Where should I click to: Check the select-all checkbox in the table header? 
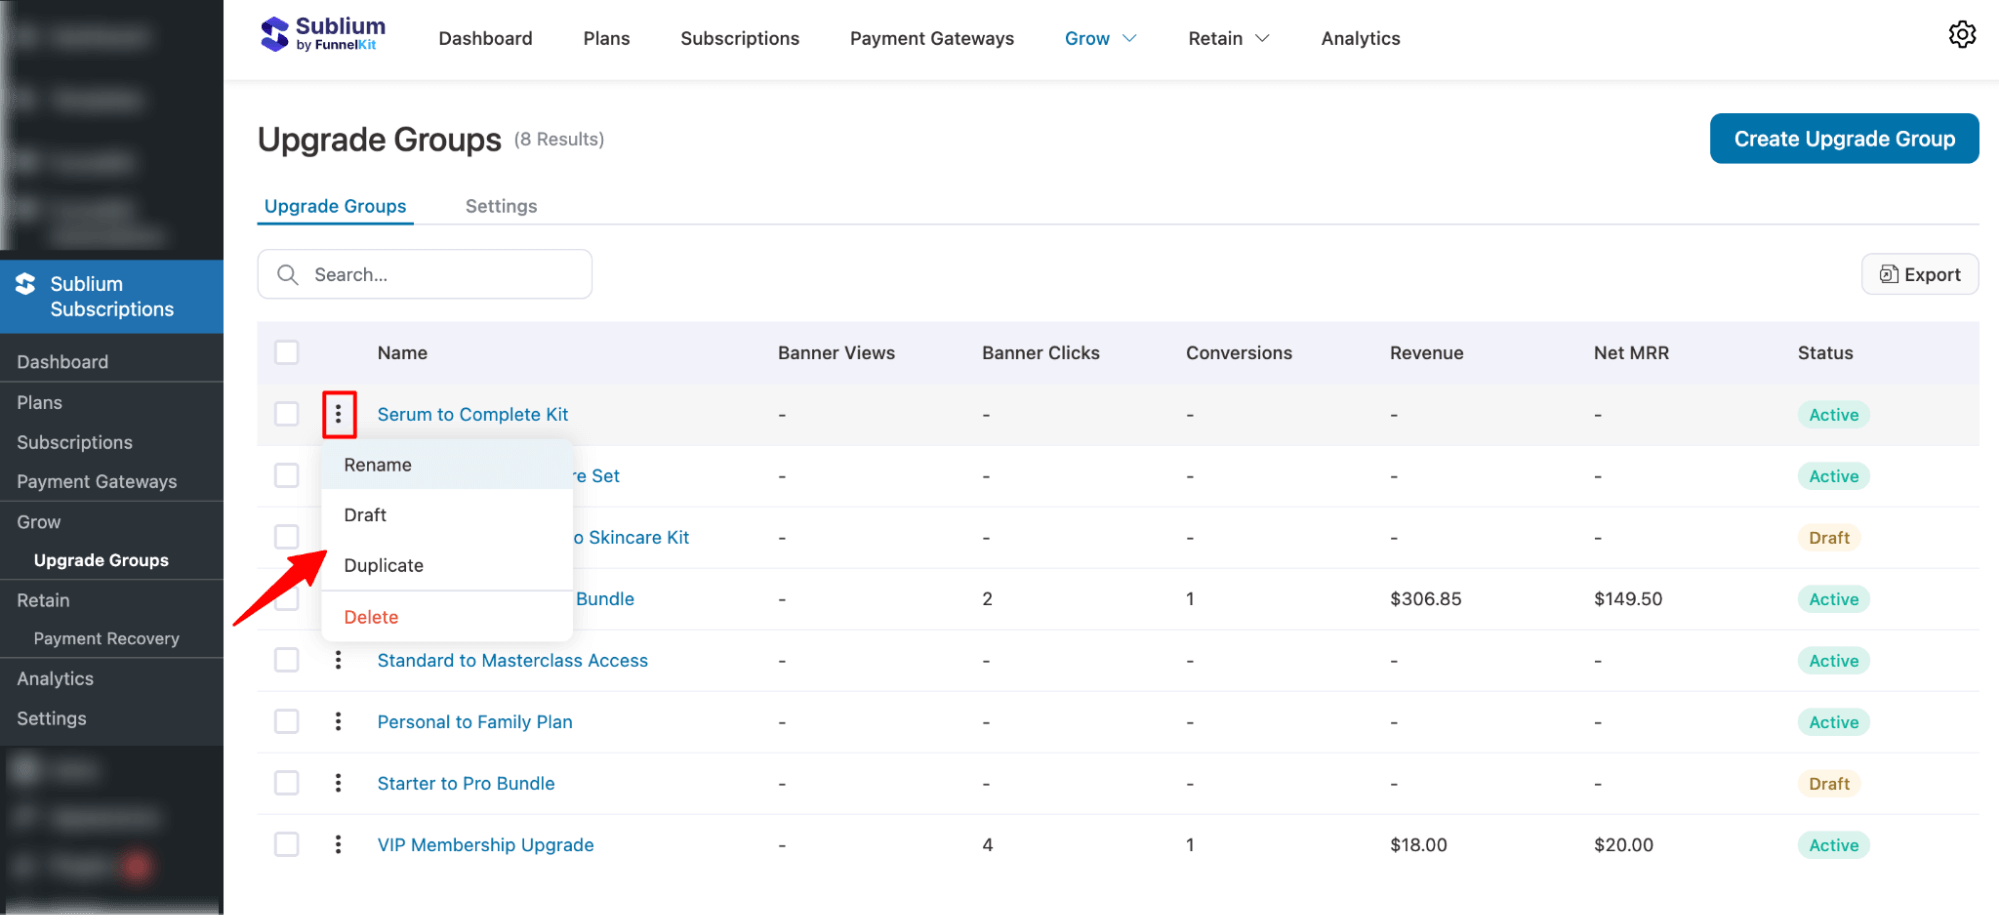(287, 352)
